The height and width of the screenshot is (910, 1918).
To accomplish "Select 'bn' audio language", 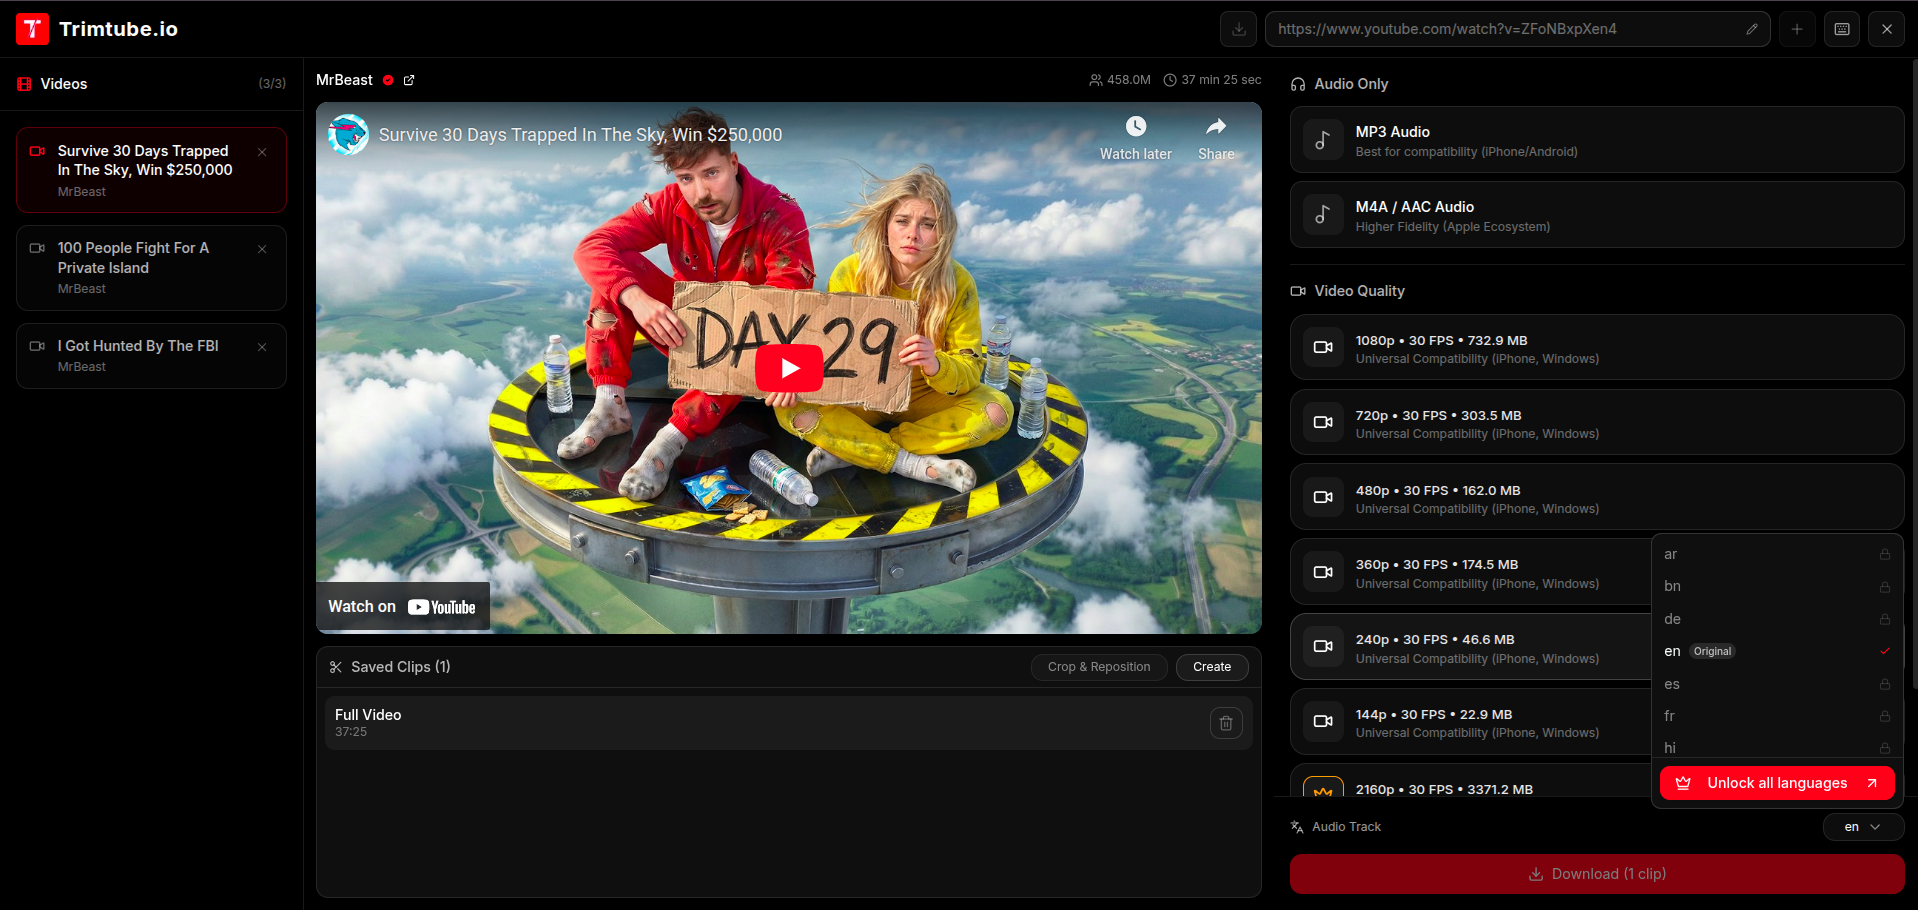I will point(1777,586).
